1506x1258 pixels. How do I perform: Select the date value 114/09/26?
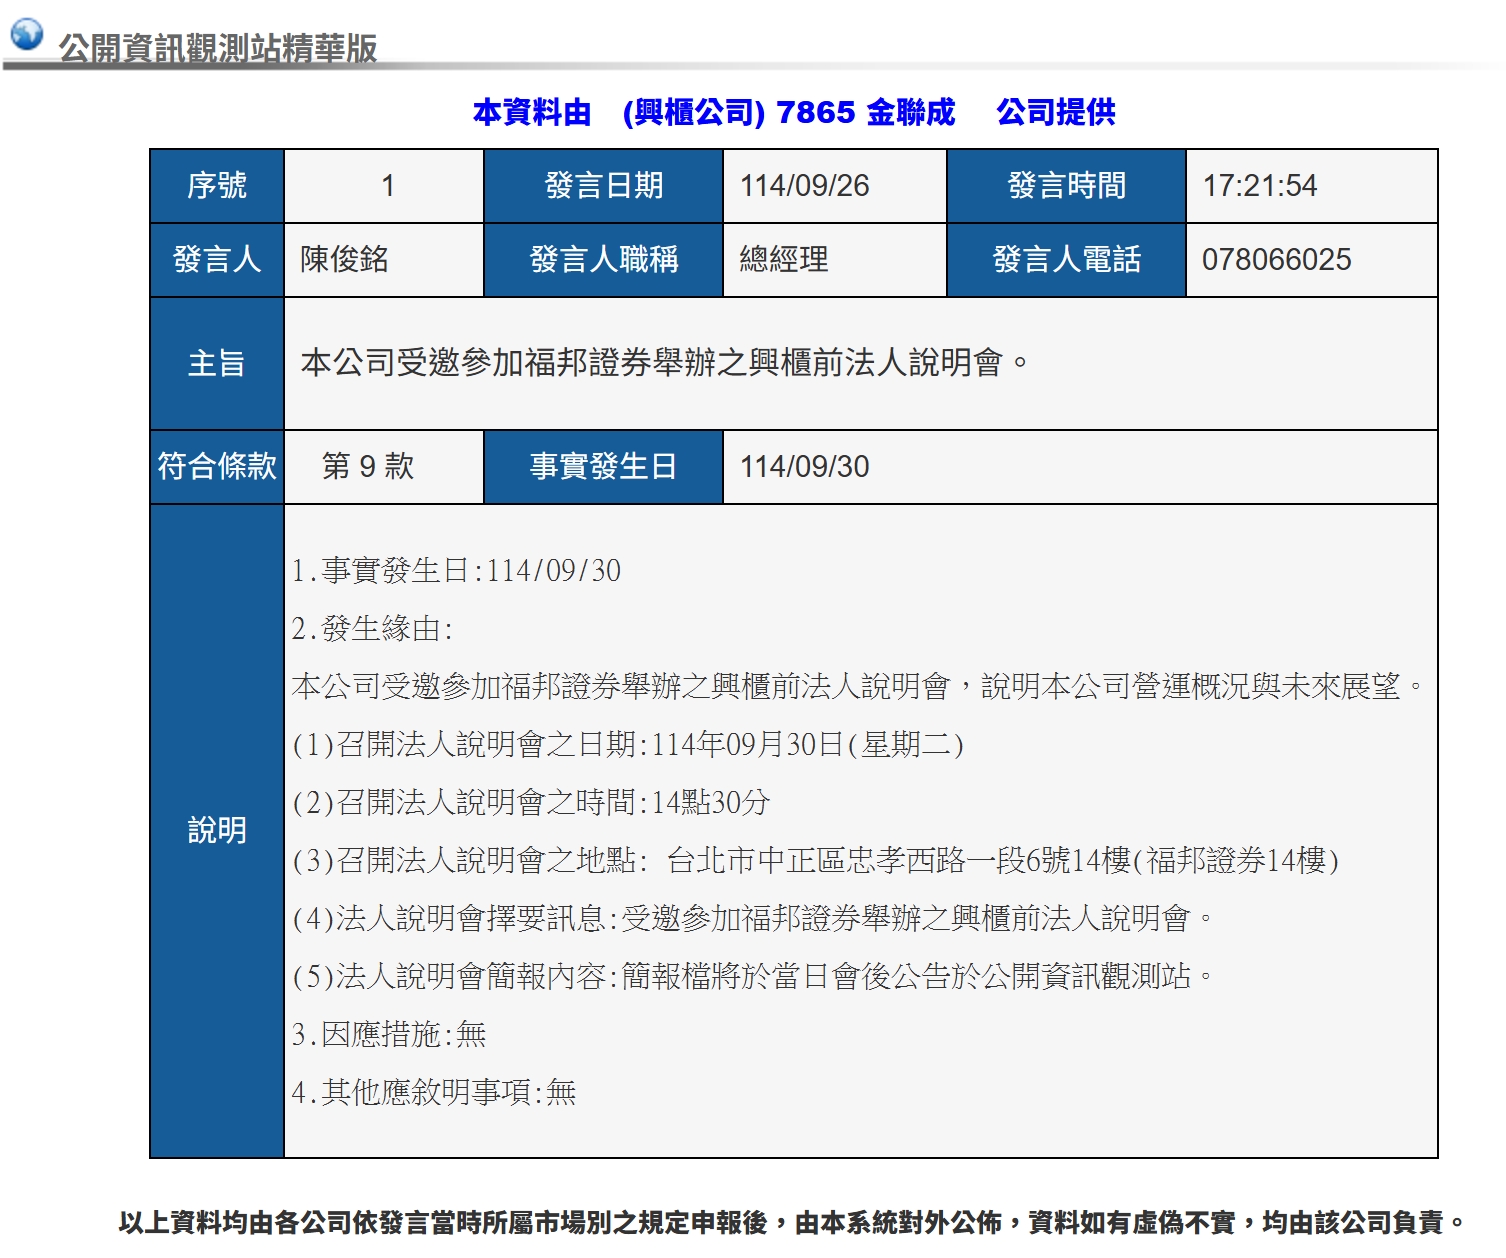804,186
